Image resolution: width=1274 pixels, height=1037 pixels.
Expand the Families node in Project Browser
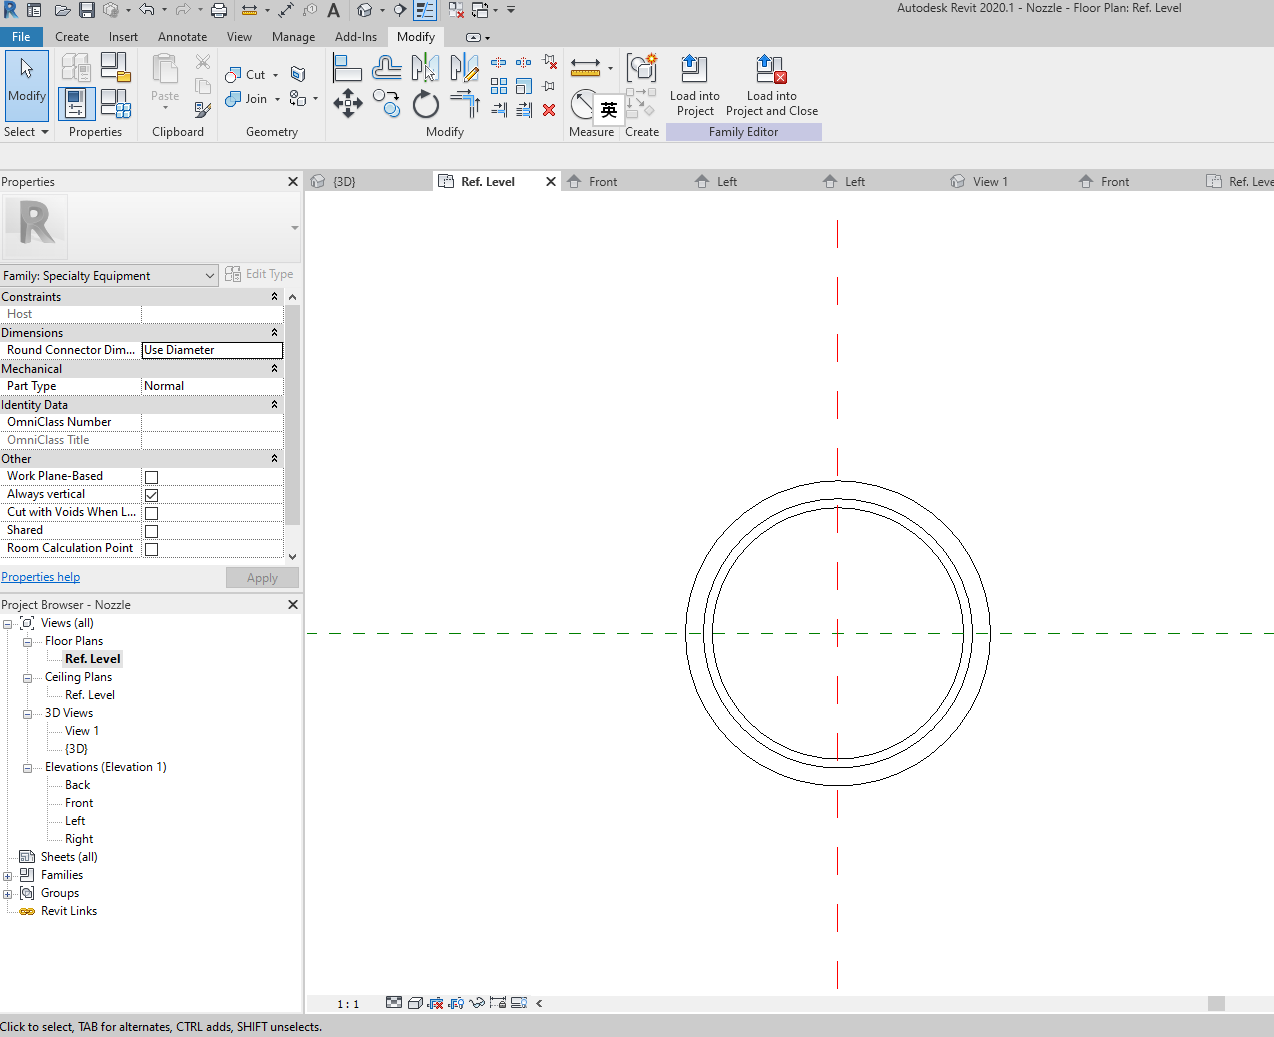[x=8, y=875]
